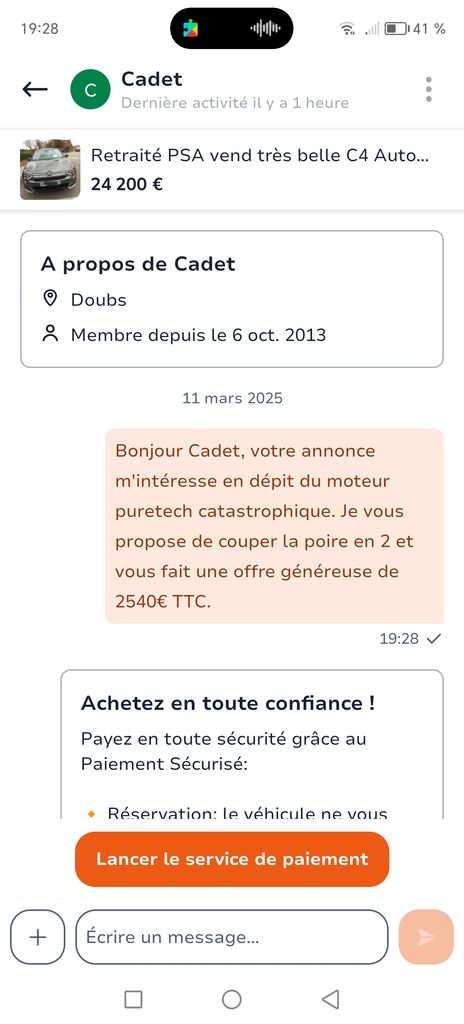Viewport: 464px width, 1024px height.
Task: Open the Citroën C4 listing thumbnail
Action: 50,169
